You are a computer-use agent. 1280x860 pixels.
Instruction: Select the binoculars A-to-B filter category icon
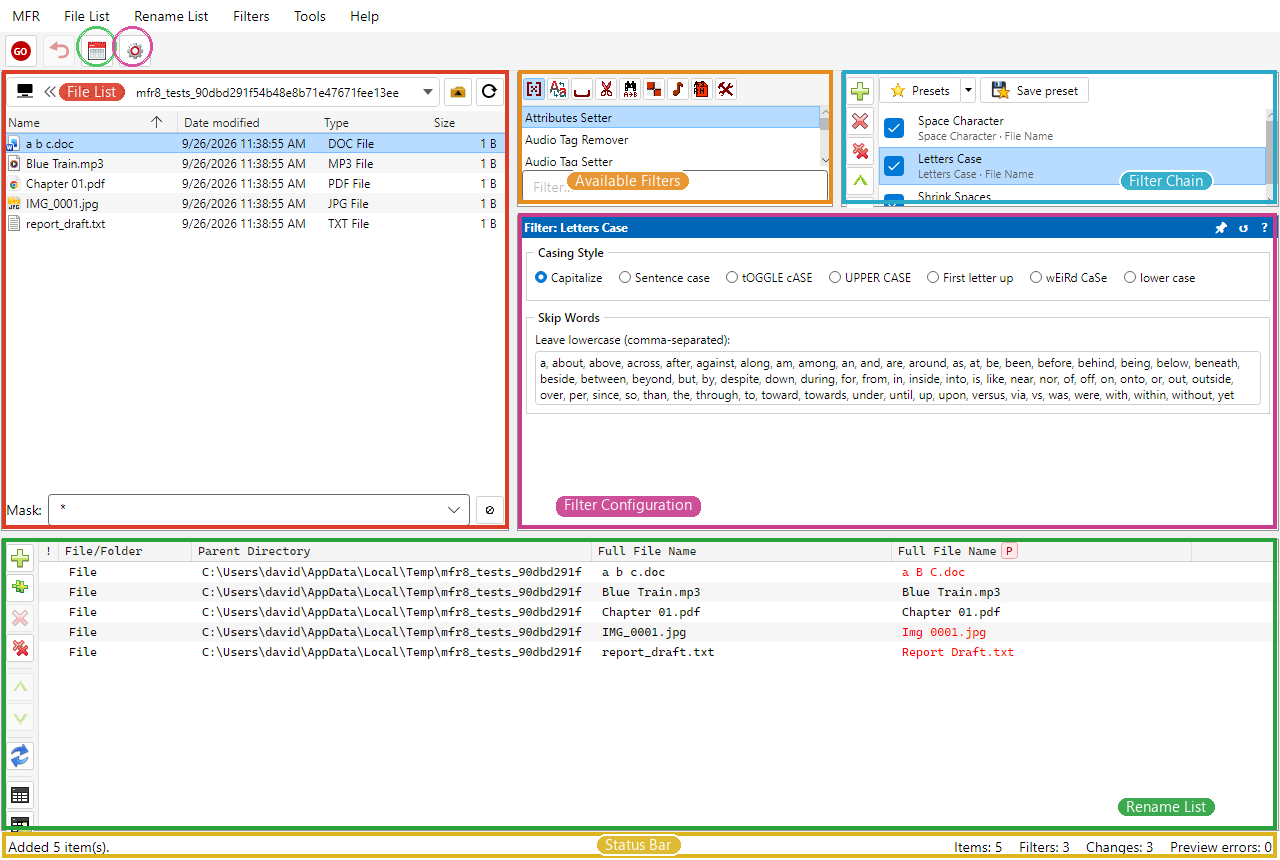click(630, 89)
